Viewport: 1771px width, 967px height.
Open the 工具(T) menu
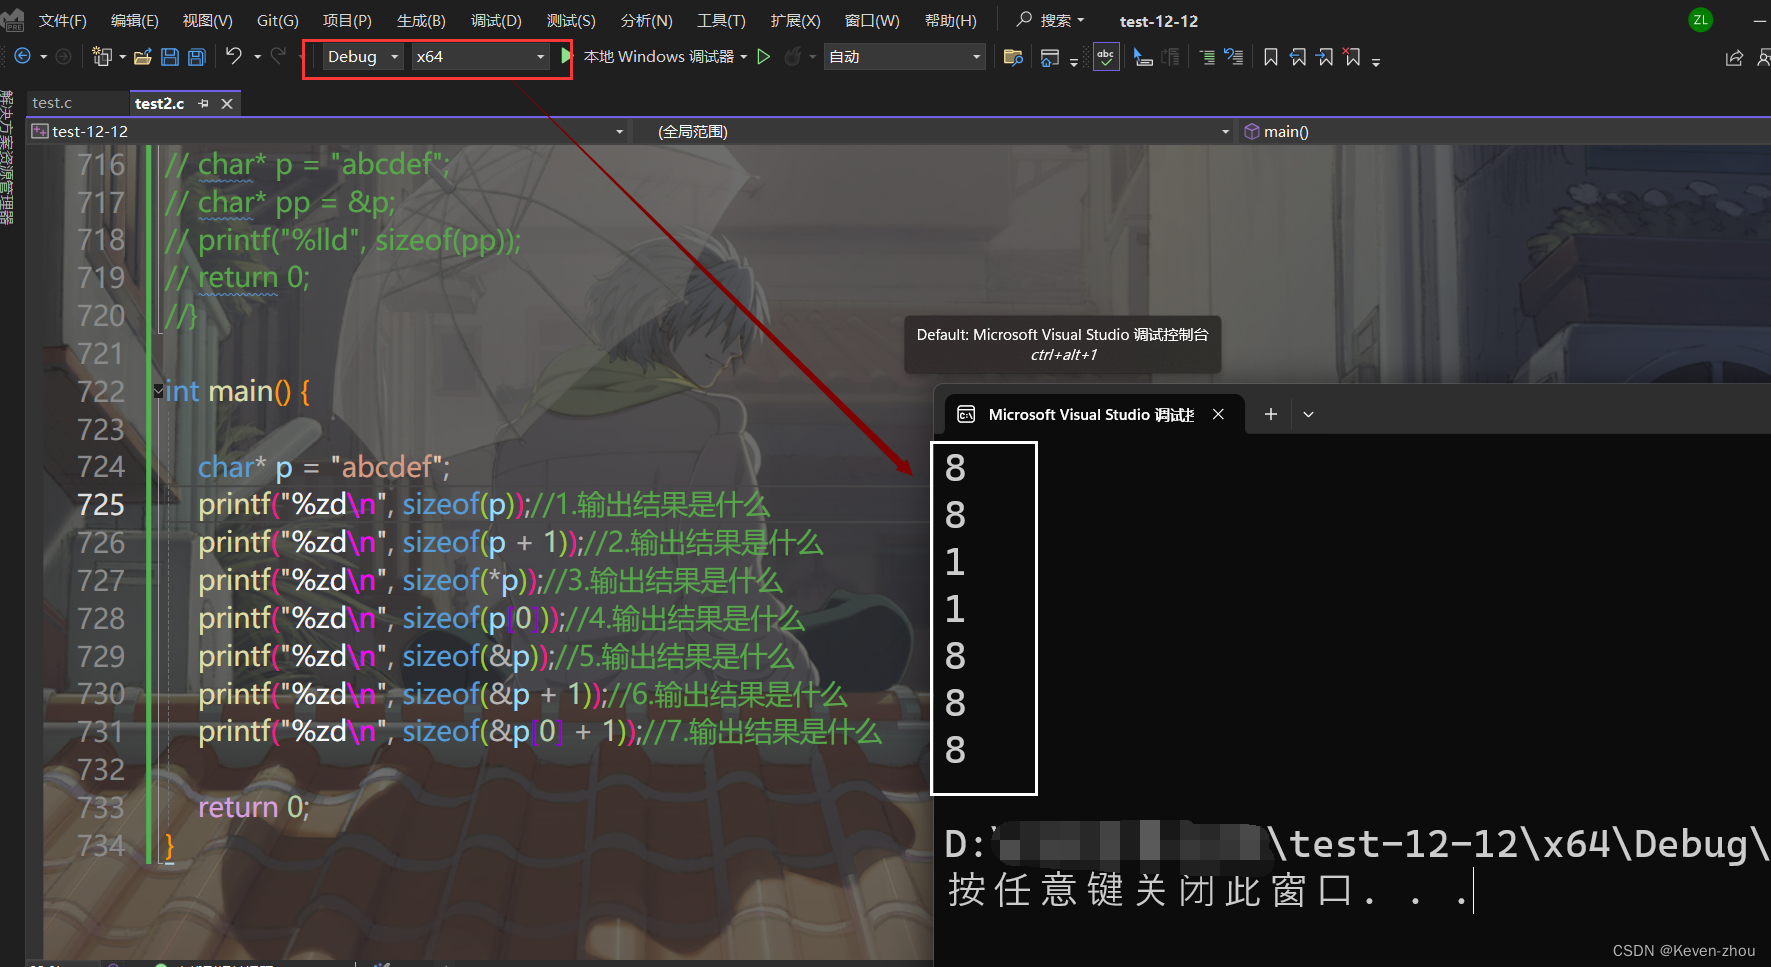(721, 20)
